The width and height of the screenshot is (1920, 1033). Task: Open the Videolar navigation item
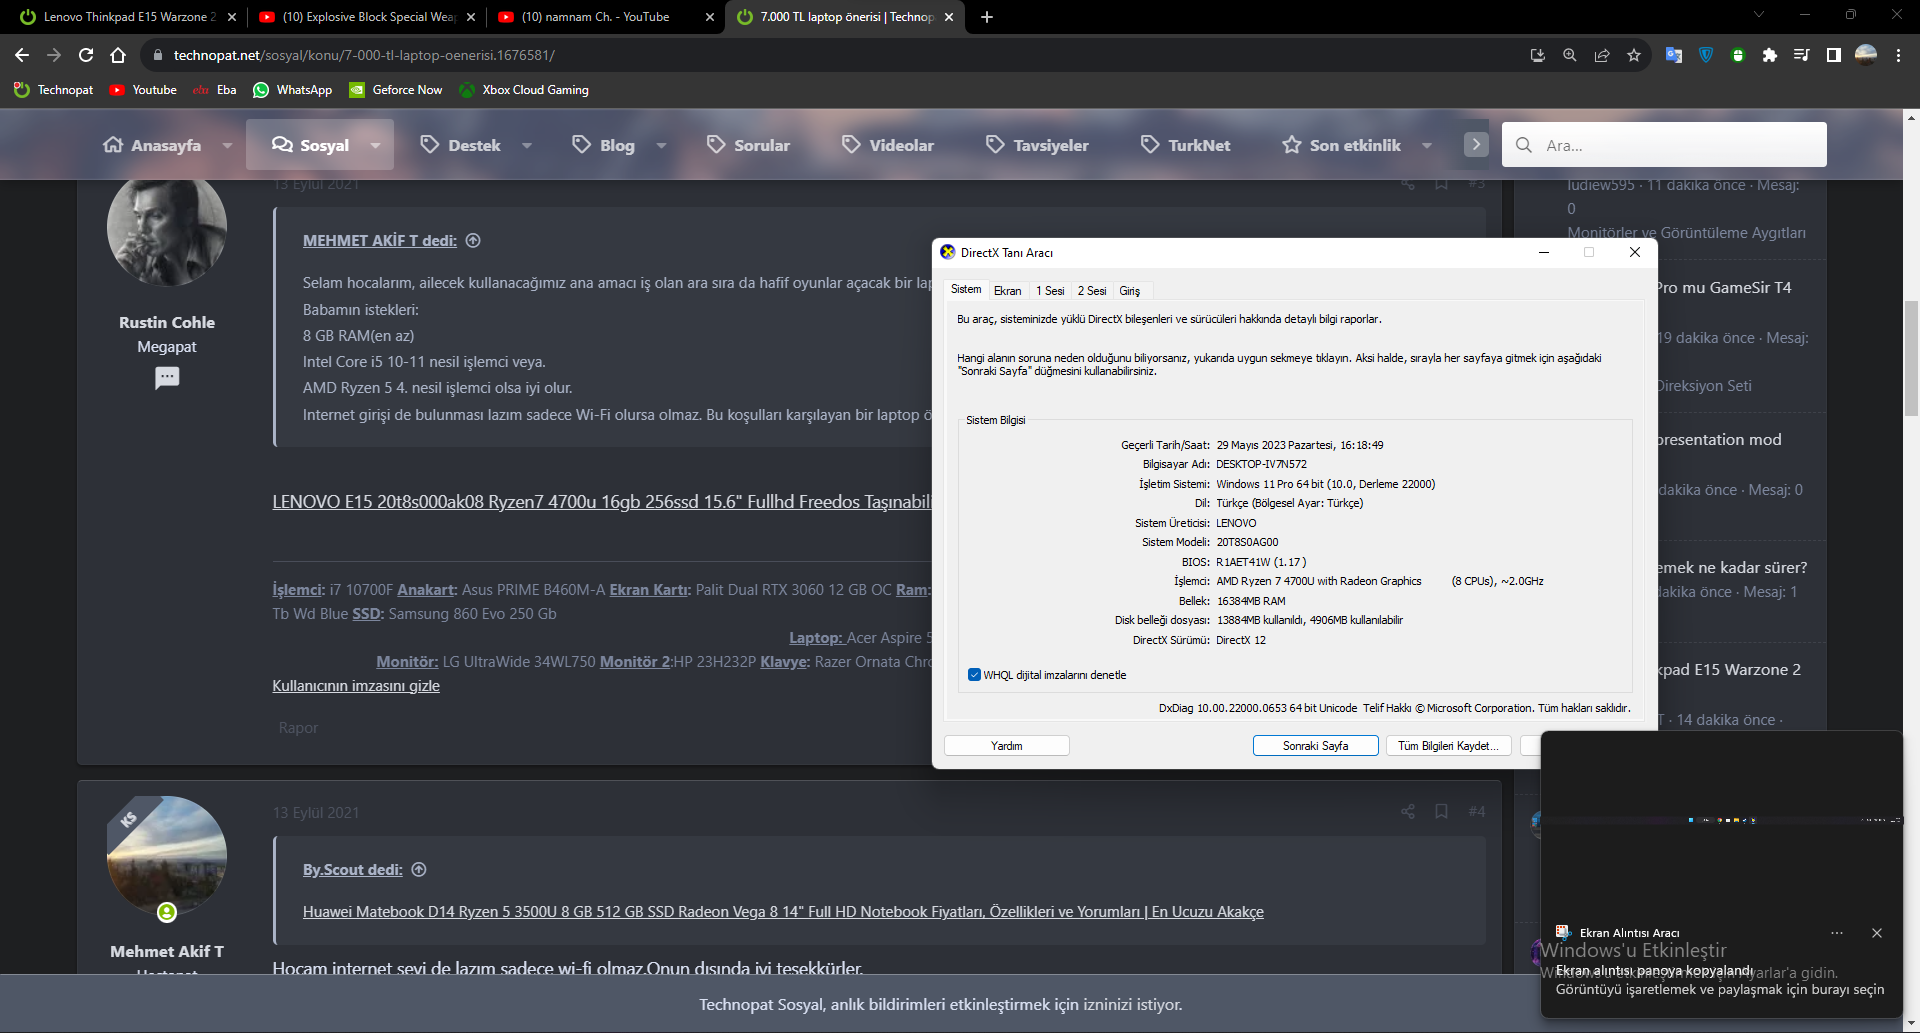click(x=888, y=145)
